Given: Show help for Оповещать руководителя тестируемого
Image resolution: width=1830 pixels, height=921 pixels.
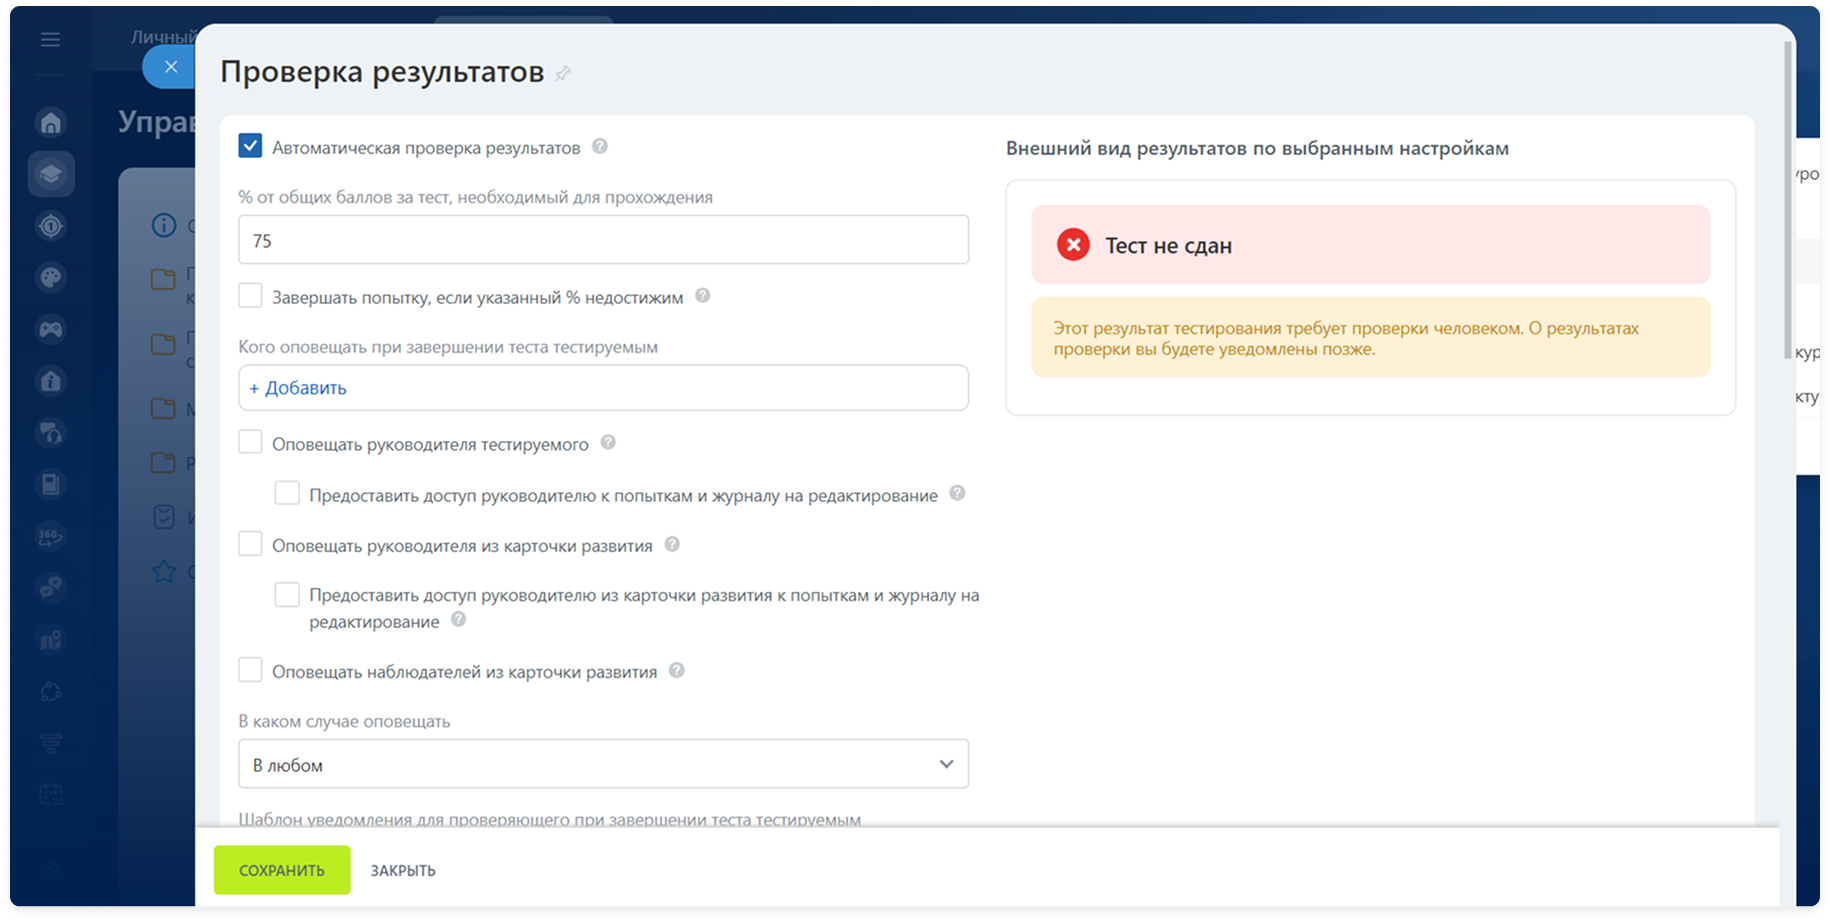Looking at the screenshot, I should (608, 442).
